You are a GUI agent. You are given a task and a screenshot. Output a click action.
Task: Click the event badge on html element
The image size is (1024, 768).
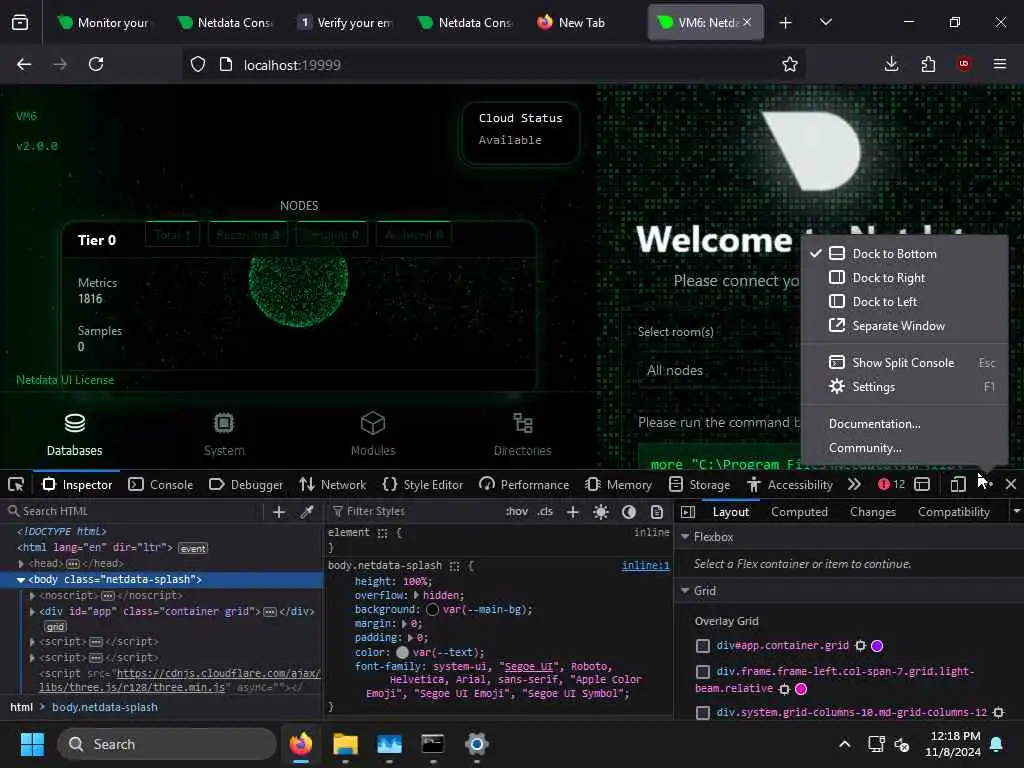pos(193,548)
